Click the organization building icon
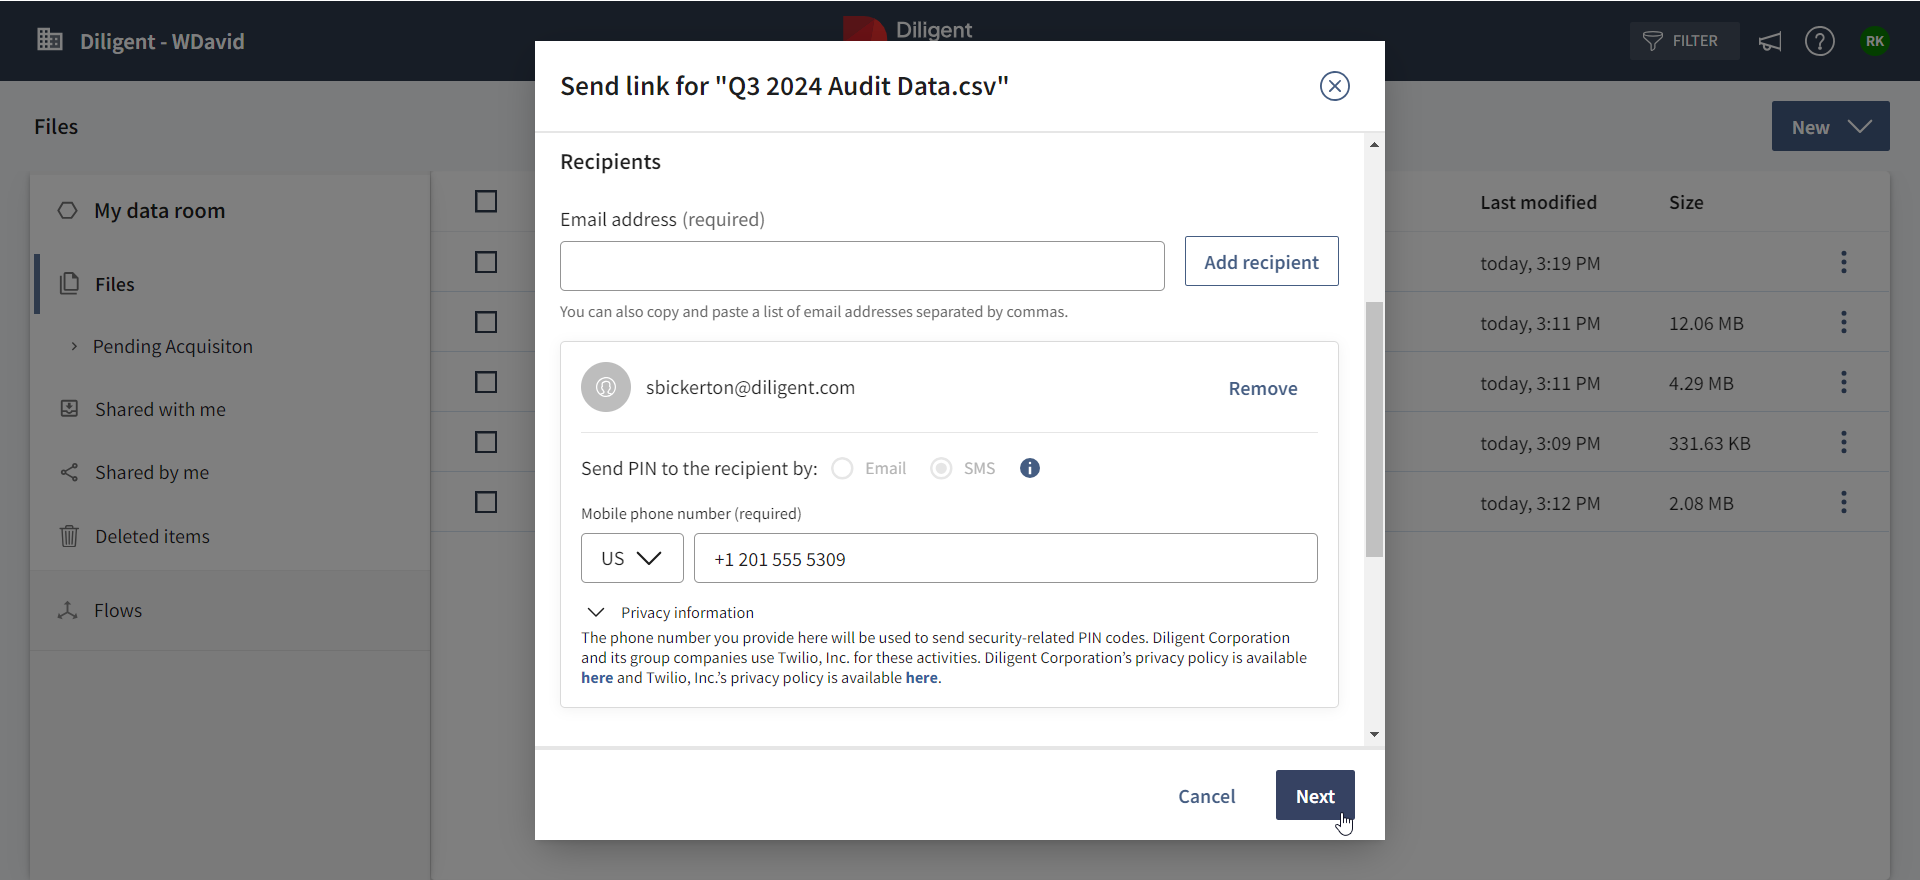The height and width of the screenshot is (880, 1920). [x=50, y=40]
